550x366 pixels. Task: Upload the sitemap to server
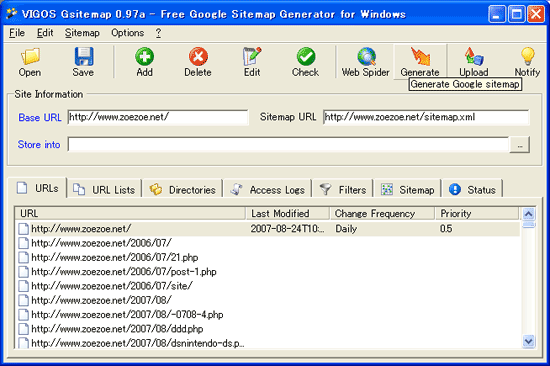click(474, 62)
